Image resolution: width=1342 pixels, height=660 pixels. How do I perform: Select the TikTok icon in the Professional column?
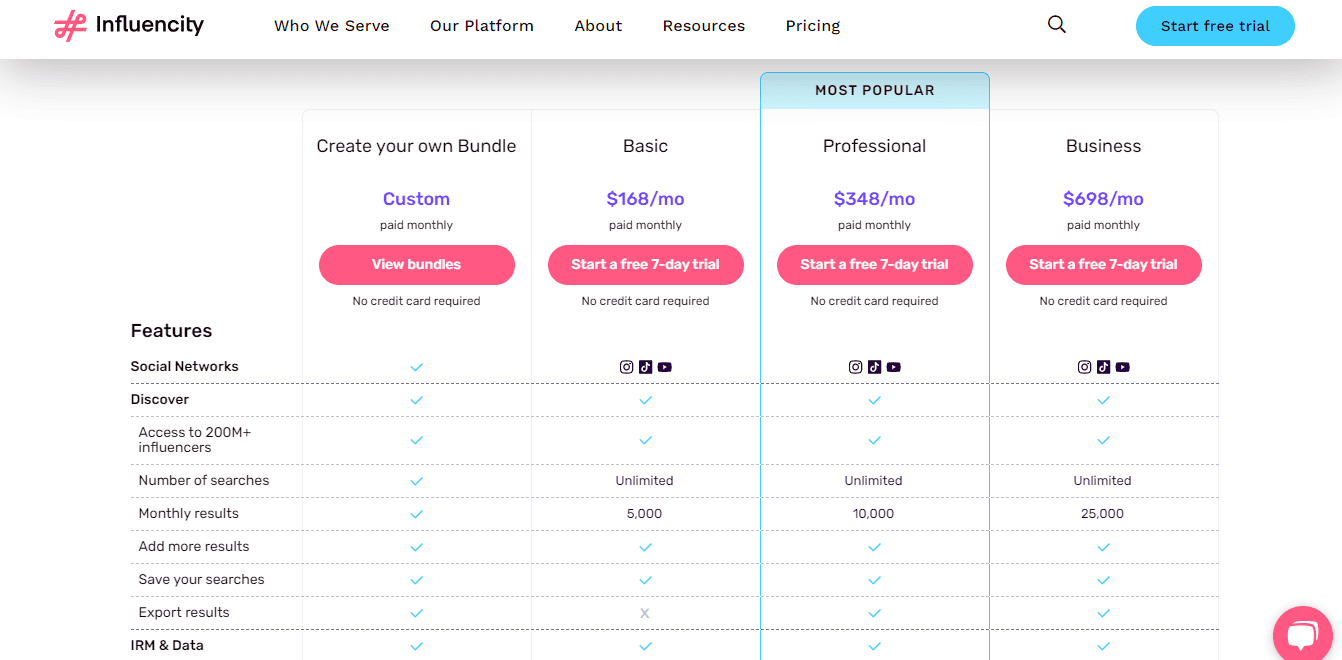click(x=874, y=367)
